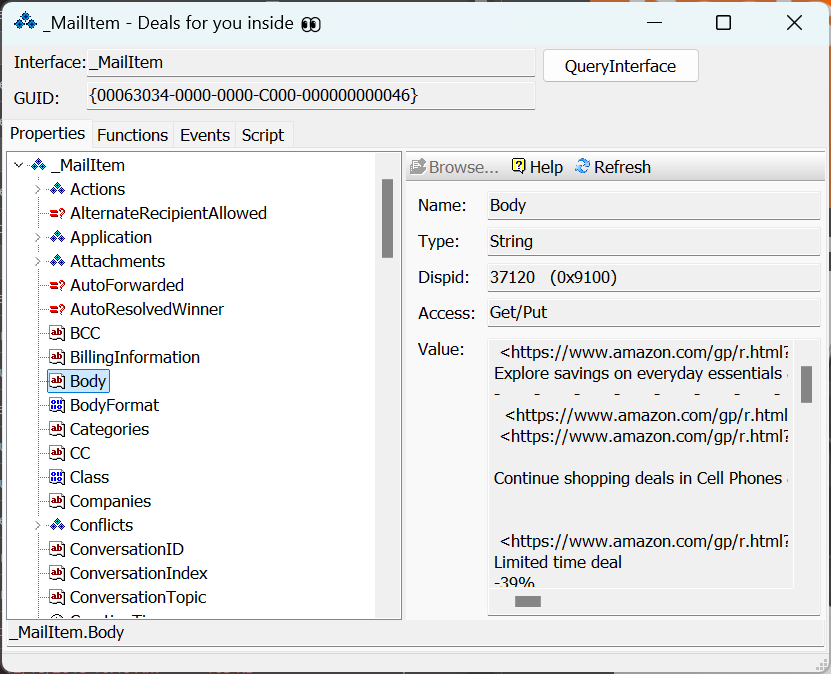This screenshot has width=831, height=674.
Task: Click the Categories string icon
Action: click(57, 429)
